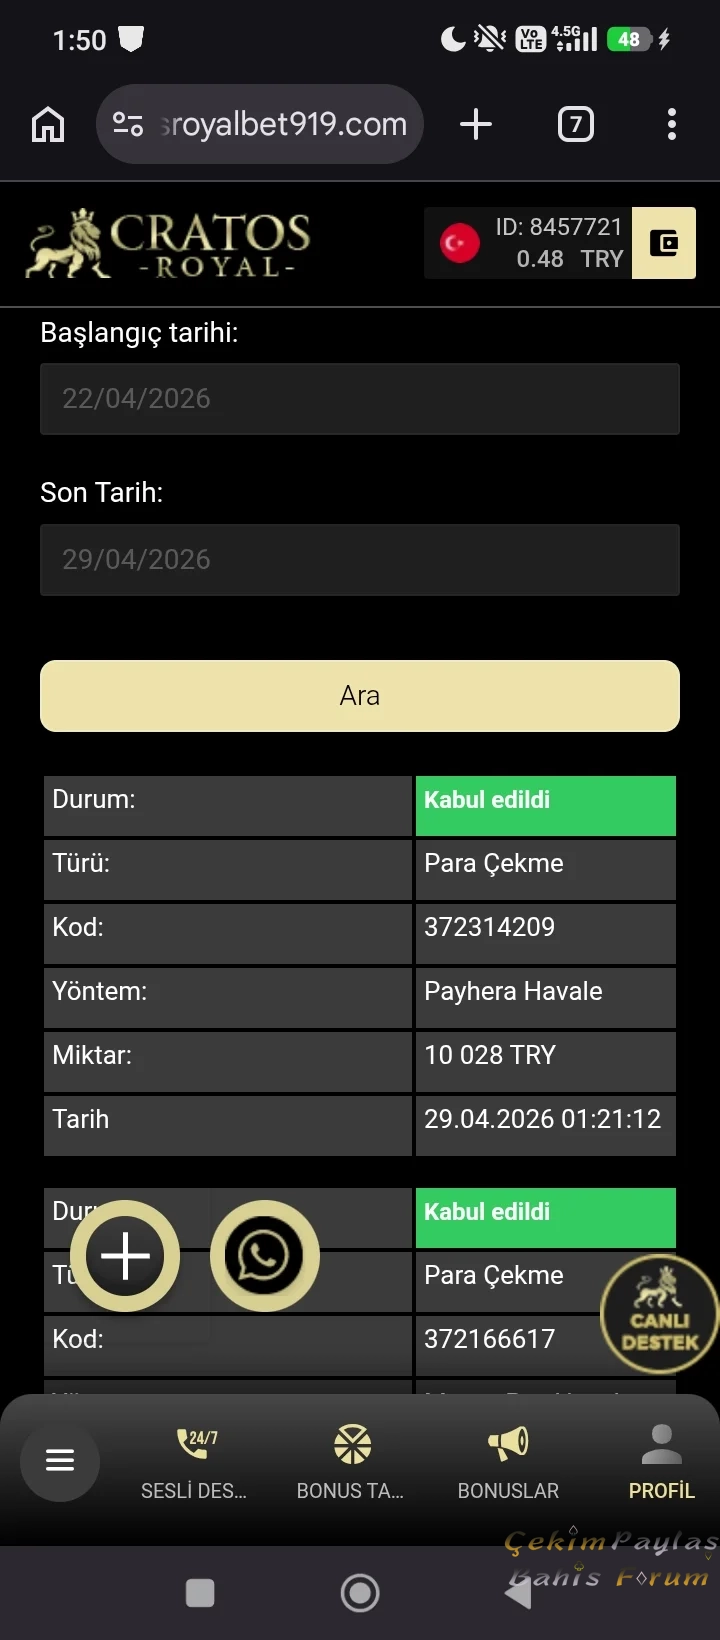Image resolution: width=720 pixels, height=1640 pixels.
Task: Open the hamburger menu in bottom bar
Action: [59, 1461]
